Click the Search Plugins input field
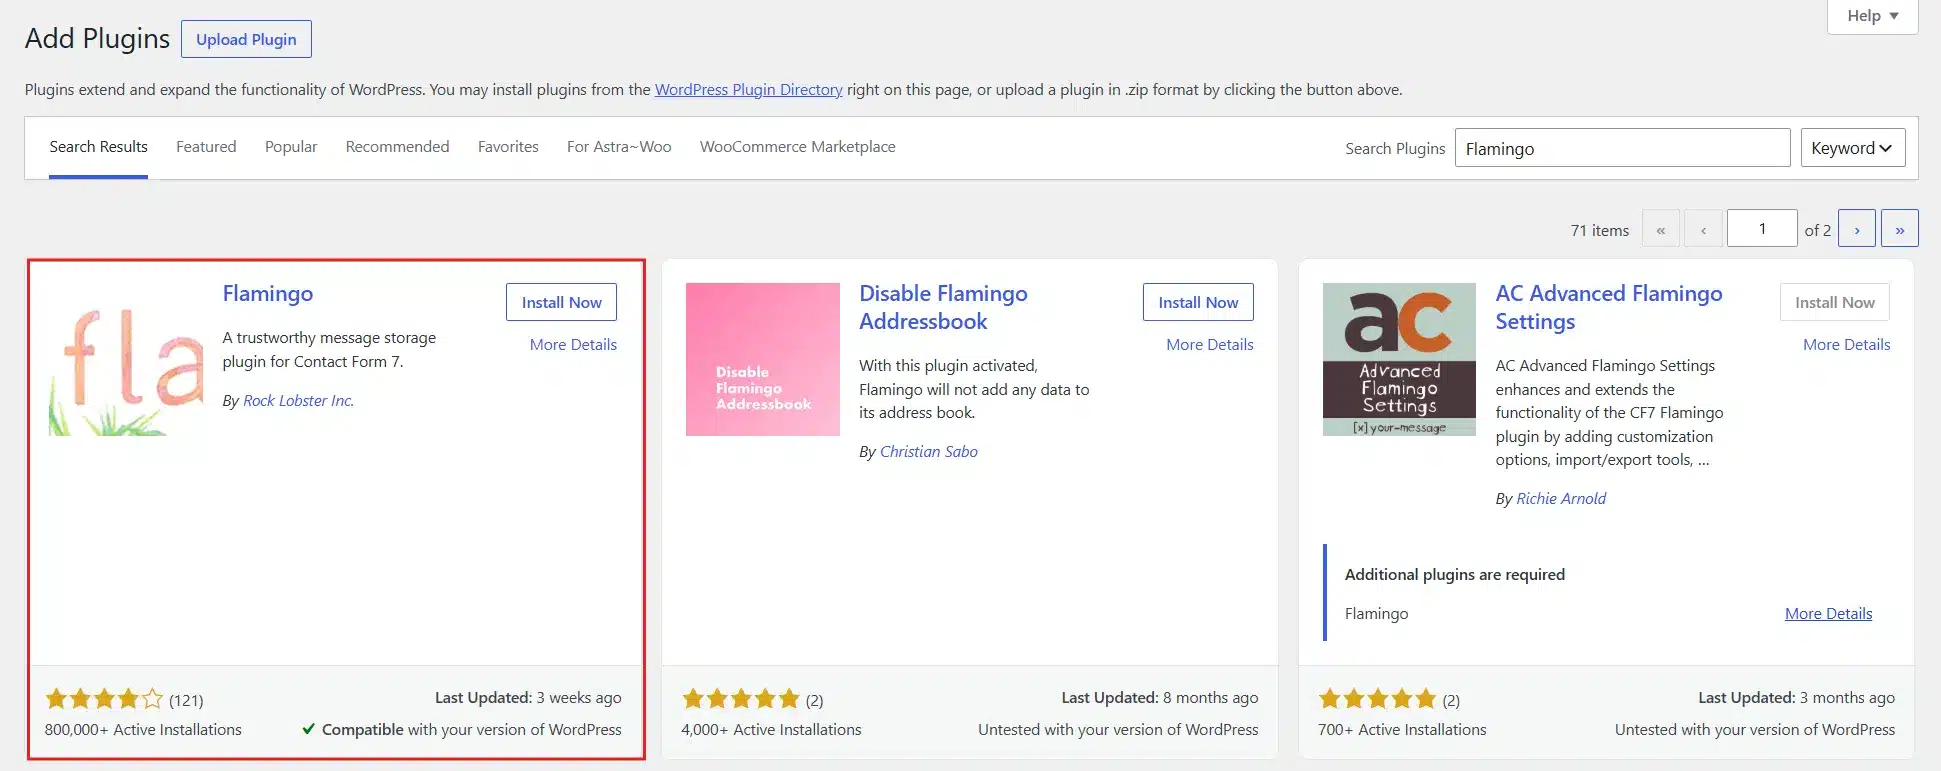 pos(1622,148)
